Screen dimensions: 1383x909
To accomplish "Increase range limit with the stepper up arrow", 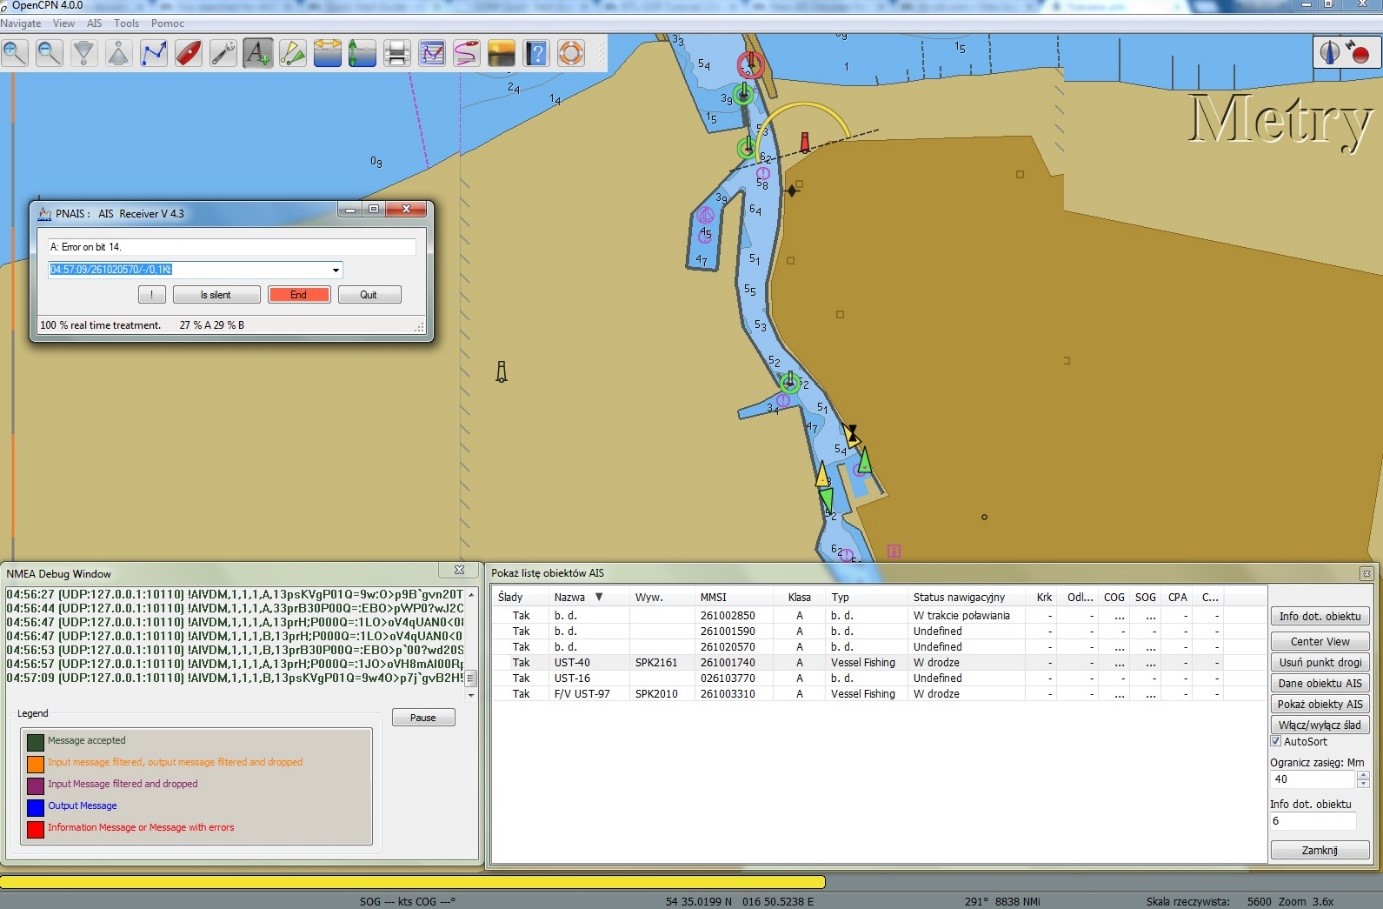I will (1363, 775).
